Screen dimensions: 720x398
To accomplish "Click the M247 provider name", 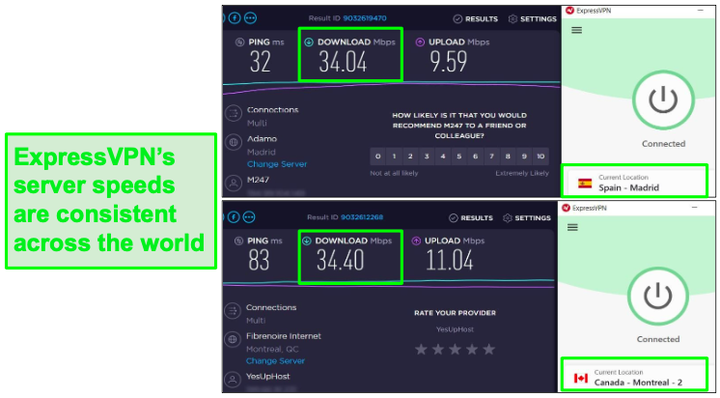I will click(258, 179).
